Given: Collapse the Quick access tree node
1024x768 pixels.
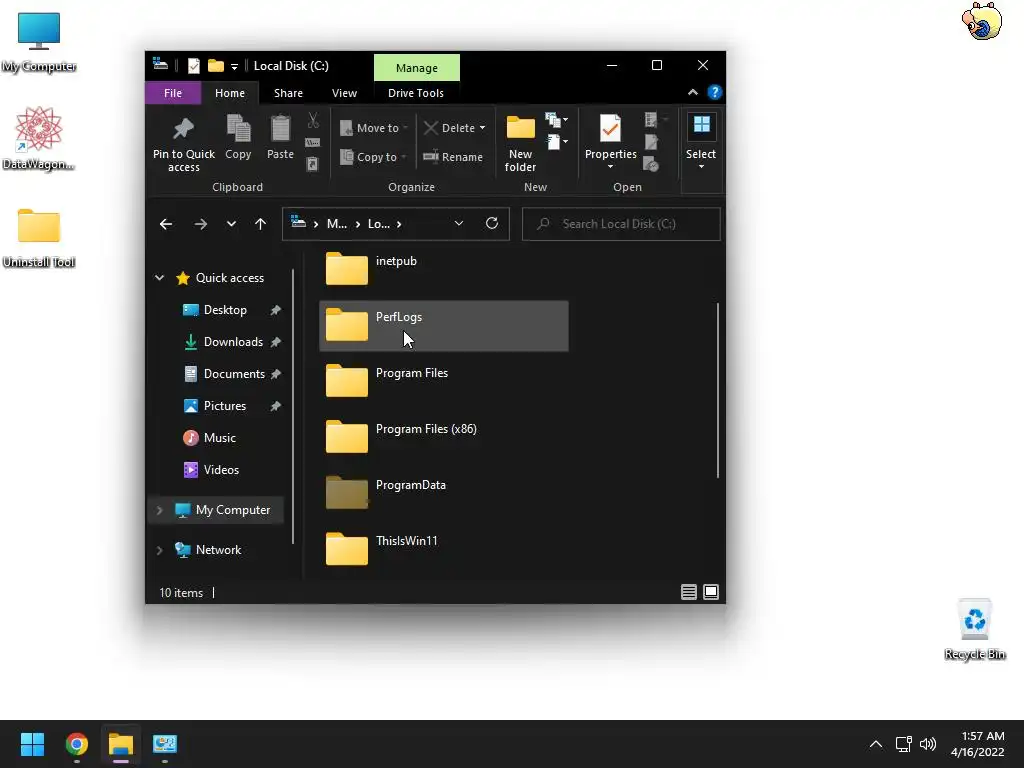Looking at the screenshot, I should [x=159, y=278].
